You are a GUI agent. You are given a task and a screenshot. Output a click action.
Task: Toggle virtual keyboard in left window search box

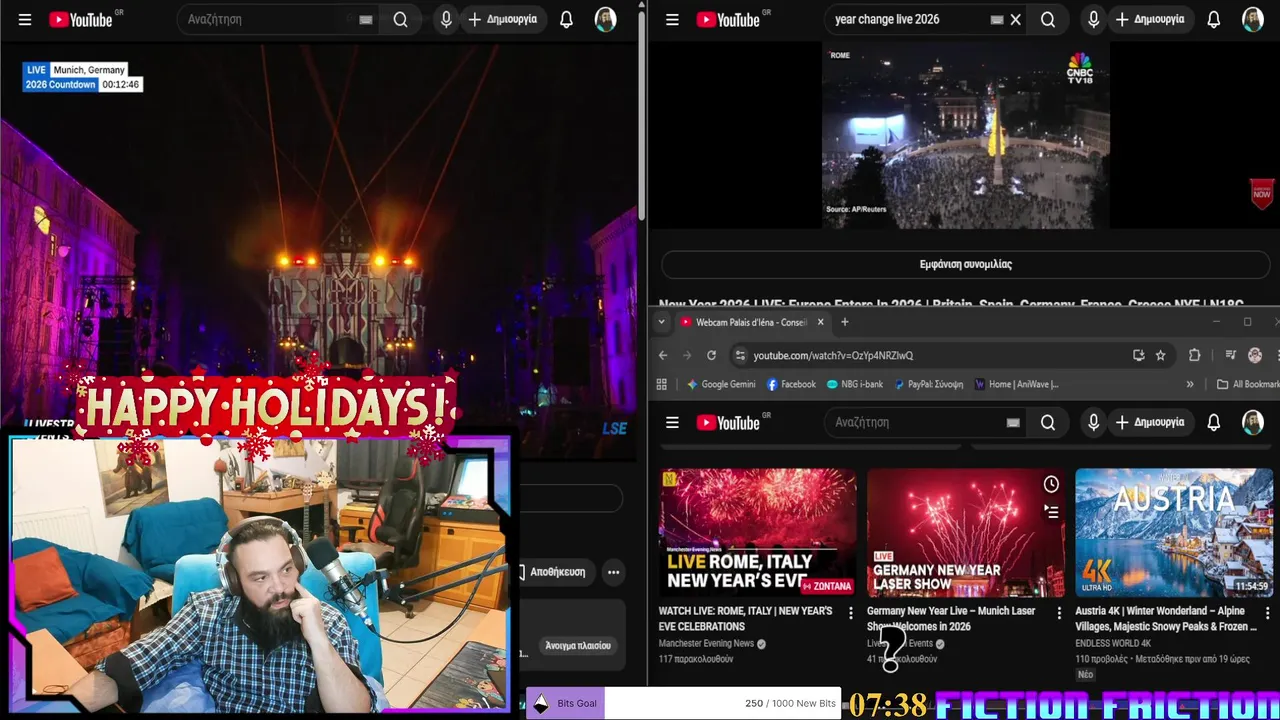[366, 19]
